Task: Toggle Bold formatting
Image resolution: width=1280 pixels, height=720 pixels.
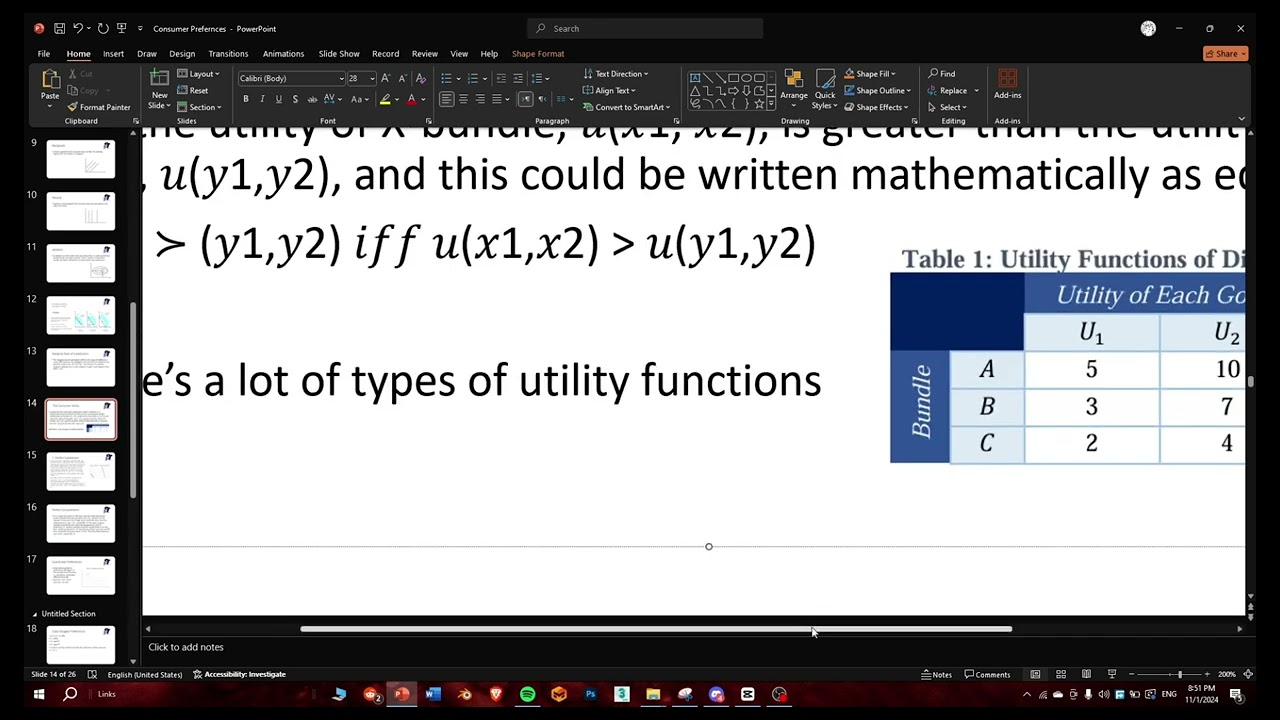Action: (246, 99)
